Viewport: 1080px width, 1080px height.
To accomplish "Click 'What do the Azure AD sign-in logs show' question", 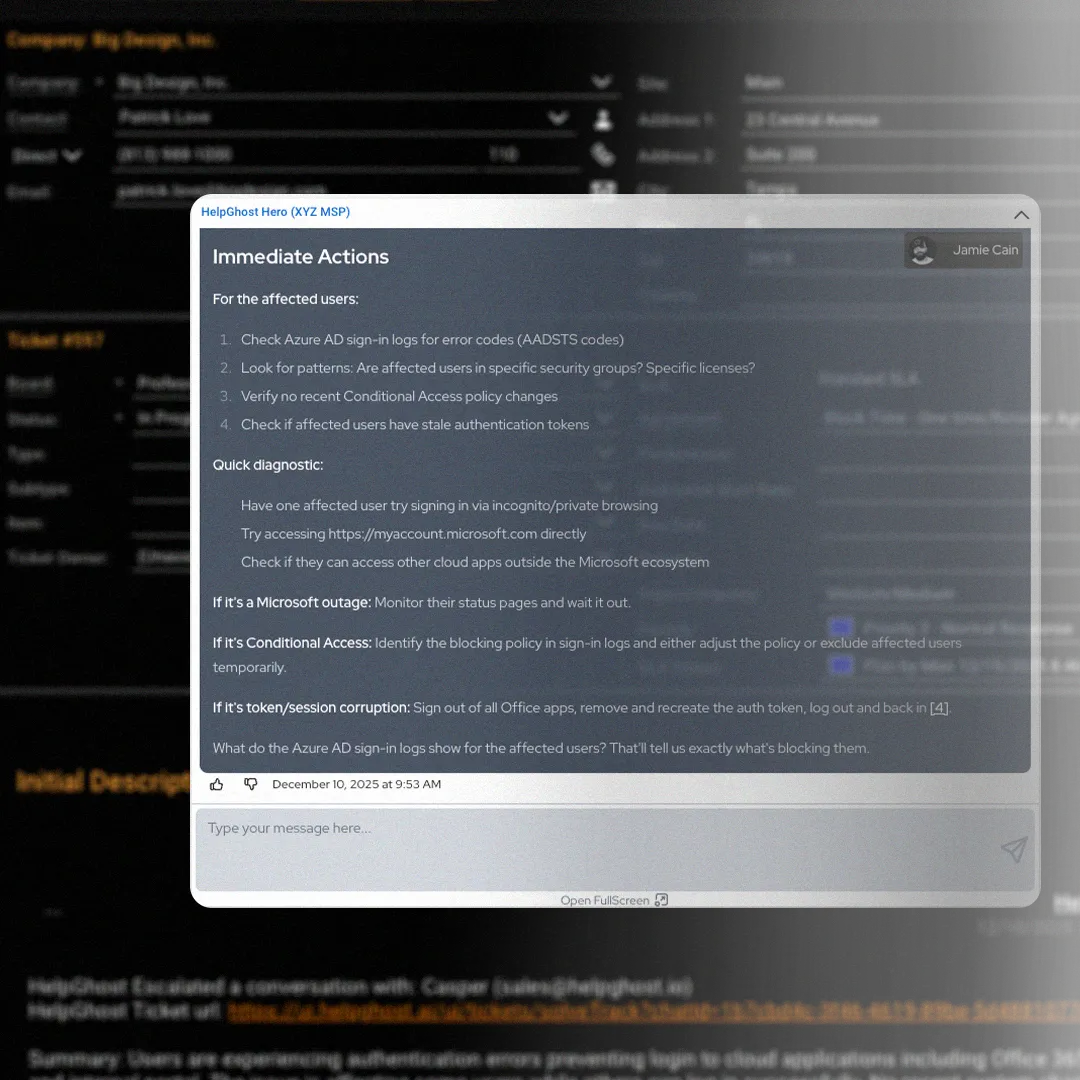I will (541, 749).
